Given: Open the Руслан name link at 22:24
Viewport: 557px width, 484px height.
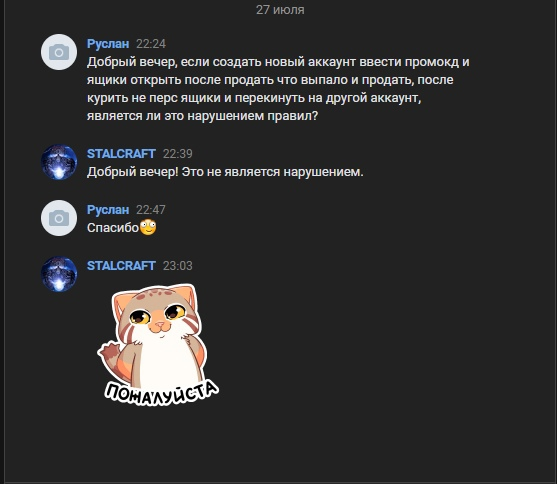Looking at the screenshot, I should pyautogui.click(x=108, y=44).
